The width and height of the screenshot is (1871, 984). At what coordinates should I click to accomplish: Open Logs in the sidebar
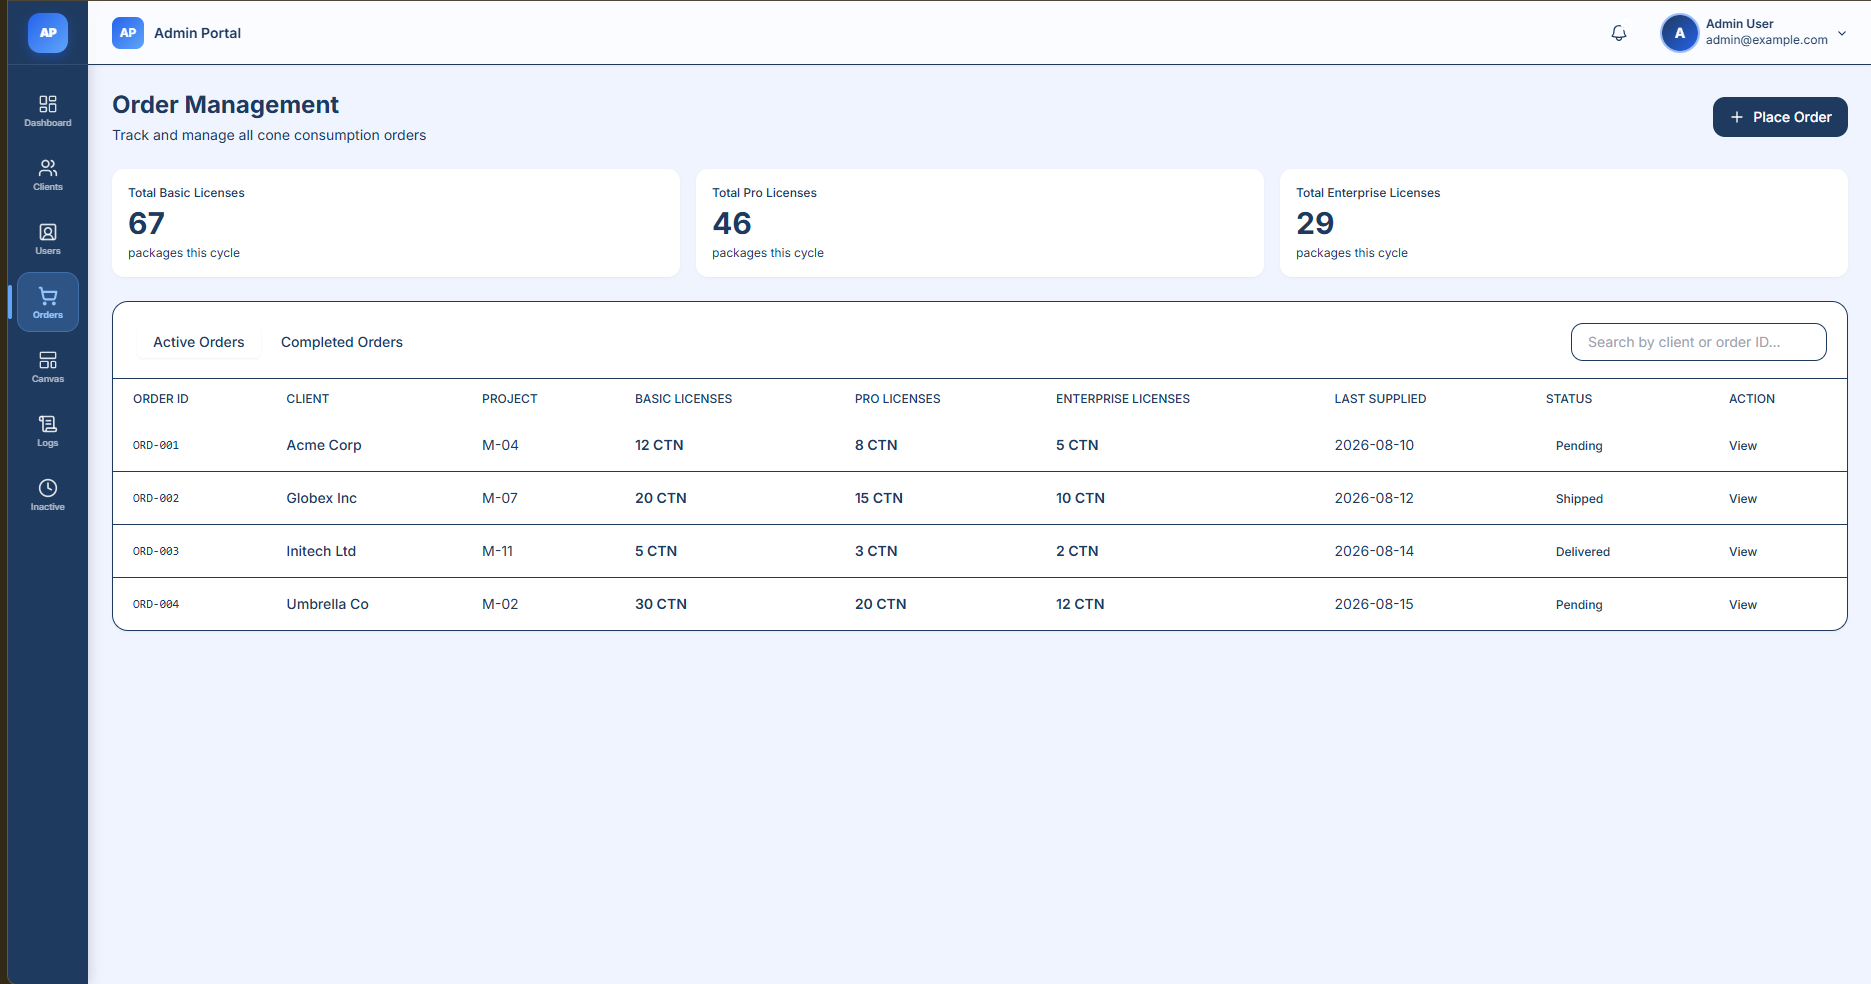tap(48, 430)
